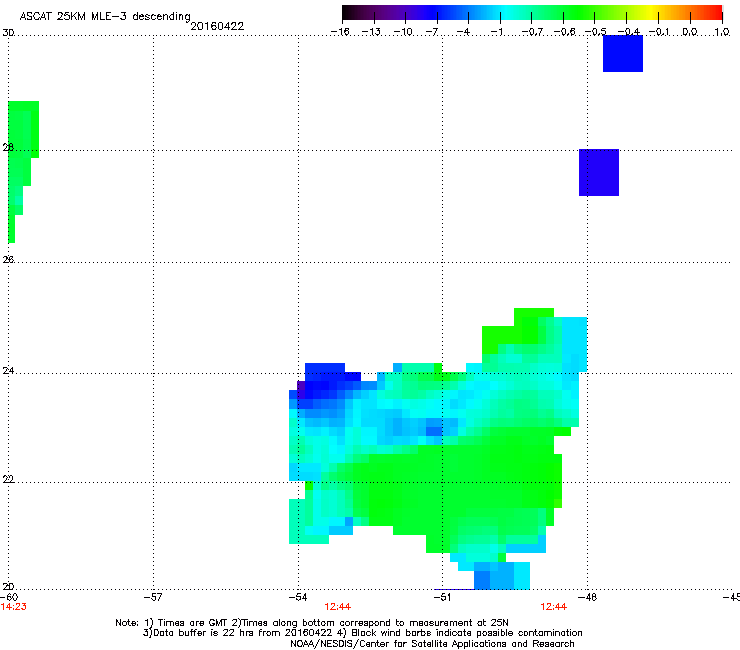Click the -1 color bar tick label
This screenshot has width=740, height=650.
point(496,32)
